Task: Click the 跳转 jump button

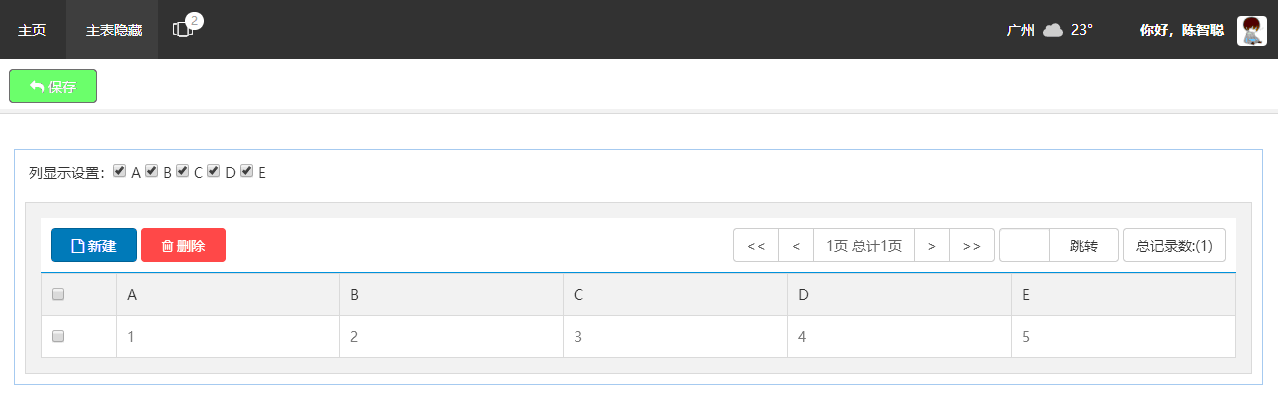Action: click(1084, 245)
